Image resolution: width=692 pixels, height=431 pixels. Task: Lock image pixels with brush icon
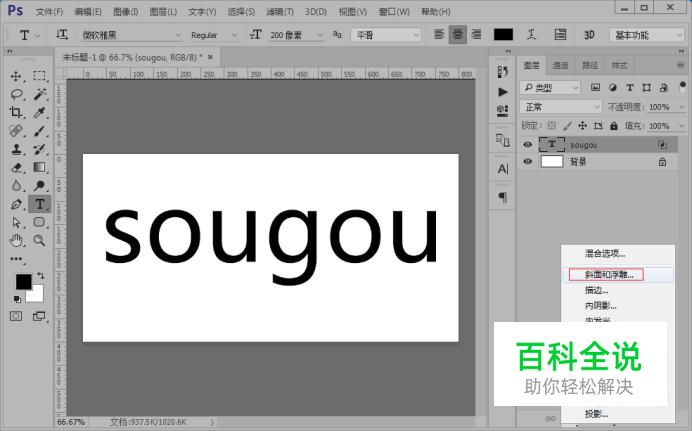click(567, 126)
